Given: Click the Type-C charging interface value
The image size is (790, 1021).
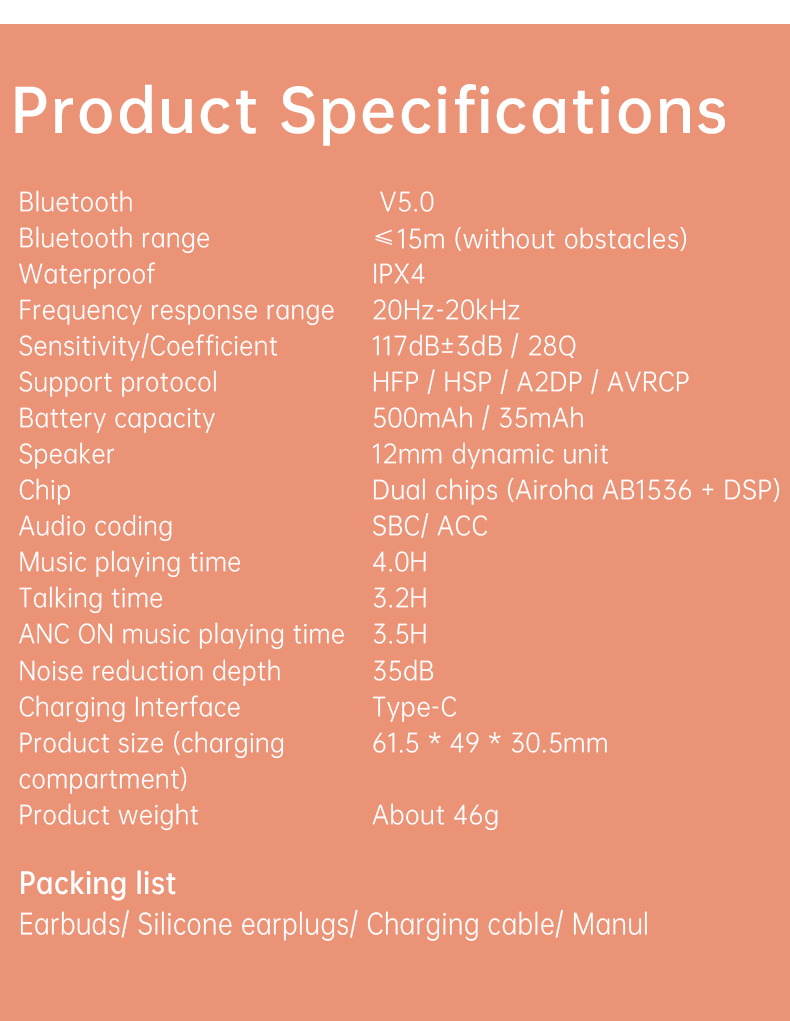Looking at the screenshot, I should [x=414, y=707].
